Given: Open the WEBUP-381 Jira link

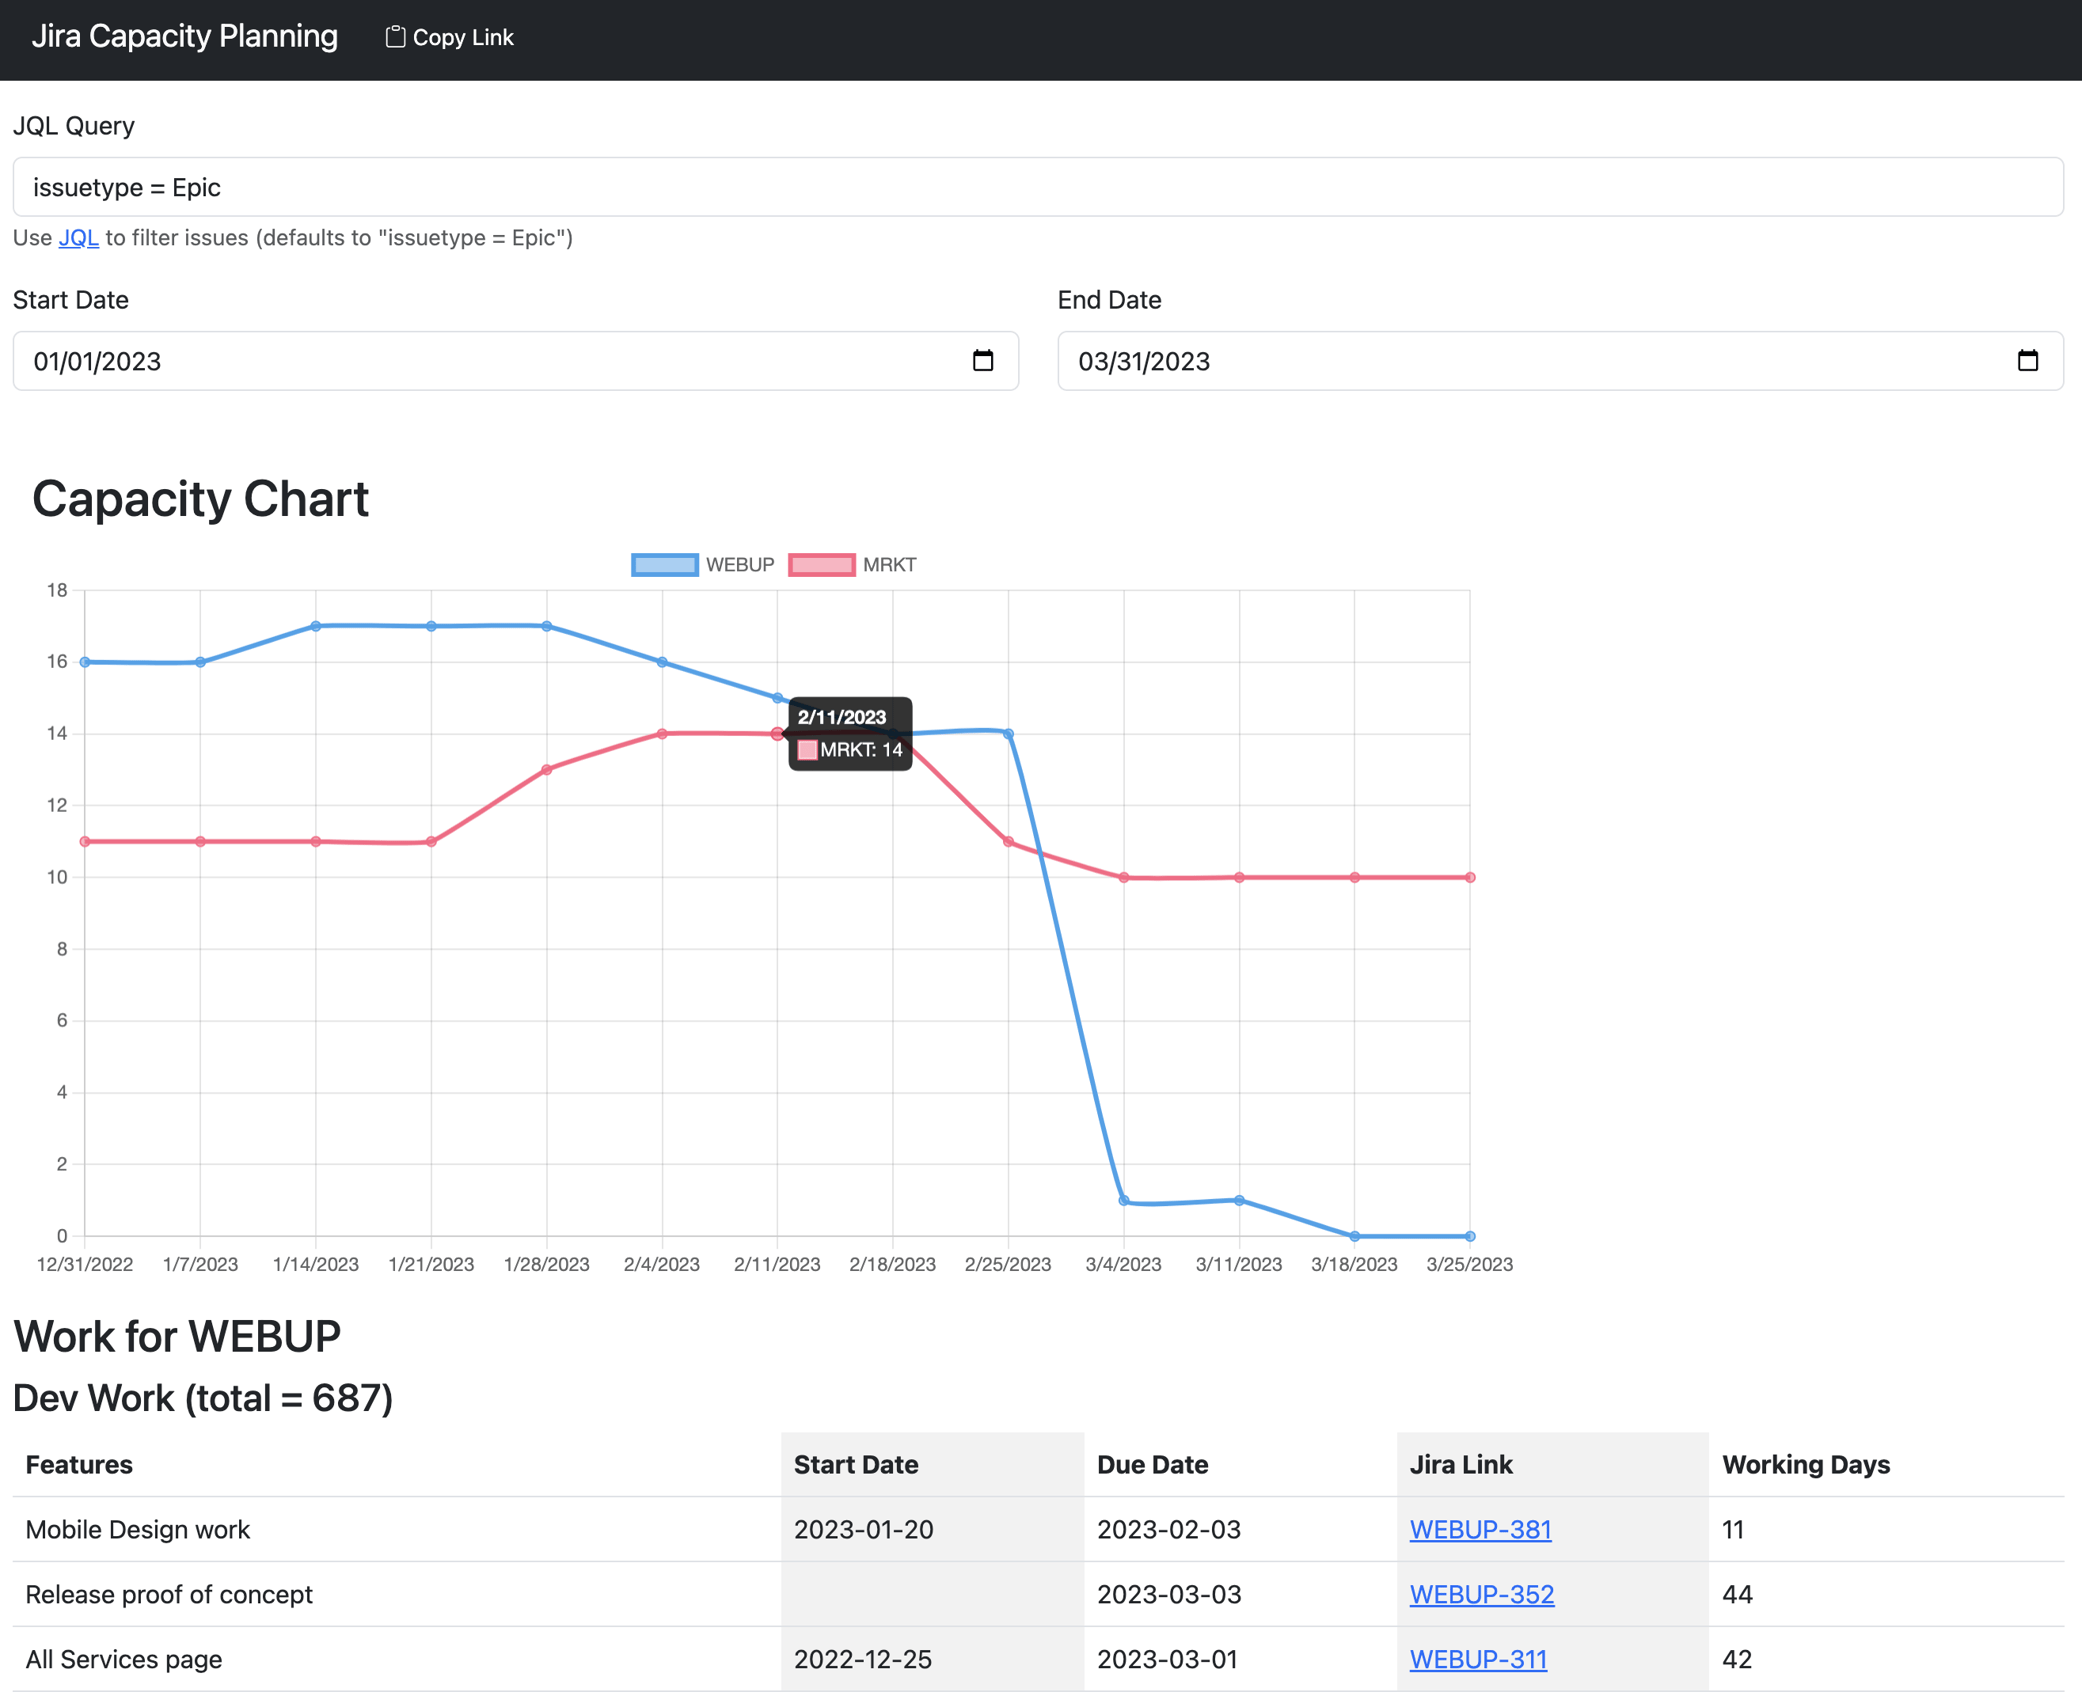Looking at the screenshot, I should [x=1479, y=1529].
